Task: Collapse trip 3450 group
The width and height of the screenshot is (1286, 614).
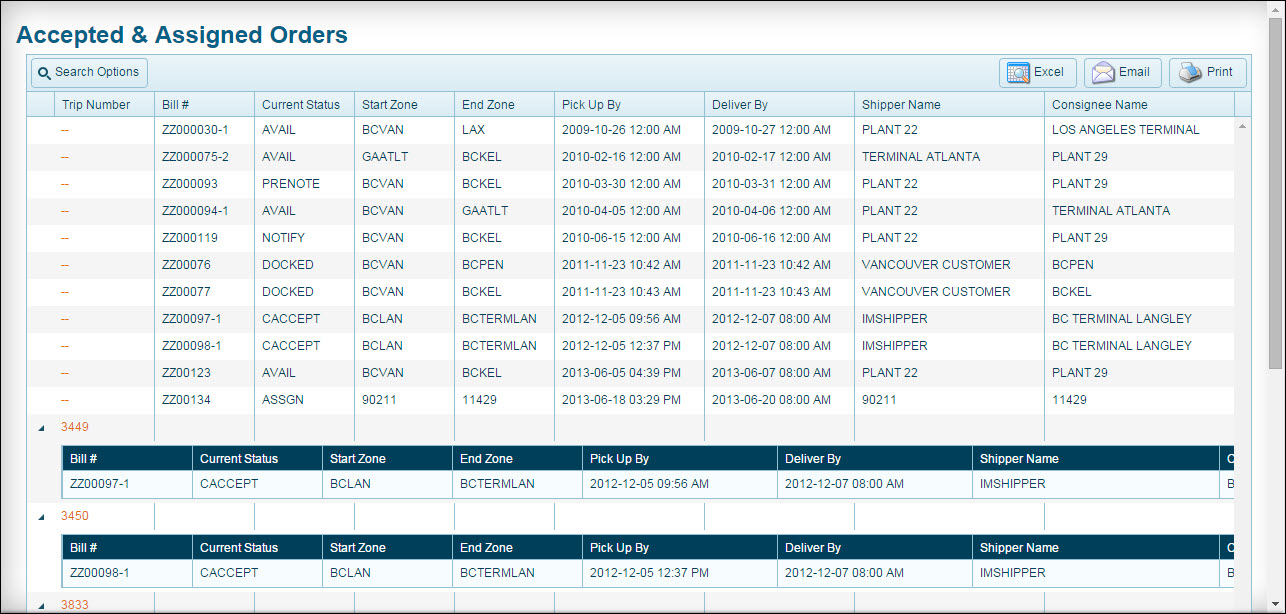Action: coord(41,517)
